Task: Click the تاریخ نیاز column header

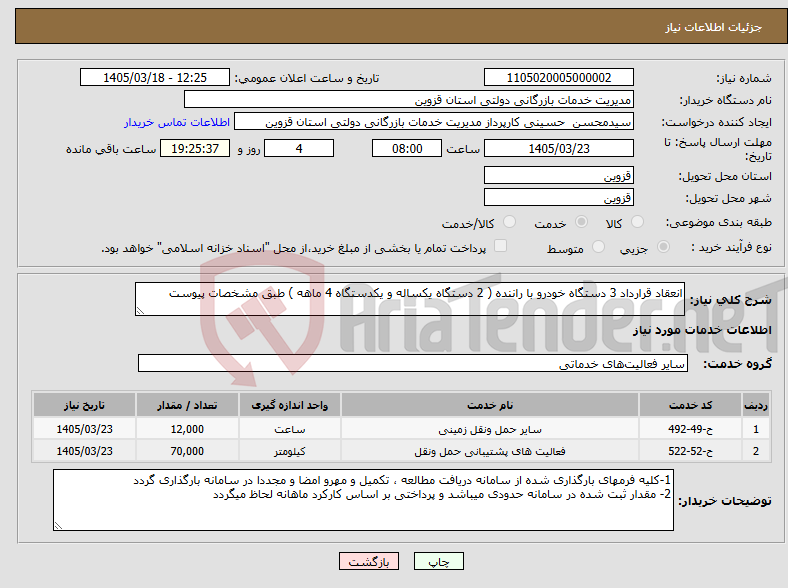Action: [84, 405]
